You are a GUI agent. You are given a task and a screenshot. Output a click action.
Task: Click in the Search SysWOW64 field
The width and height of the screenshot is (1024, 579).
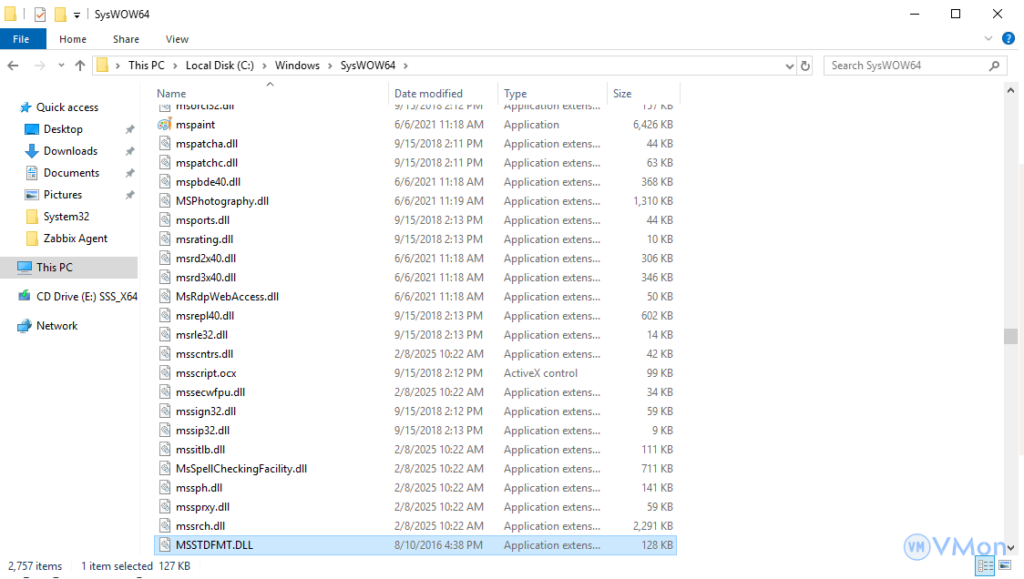click(x=905, y=66)
